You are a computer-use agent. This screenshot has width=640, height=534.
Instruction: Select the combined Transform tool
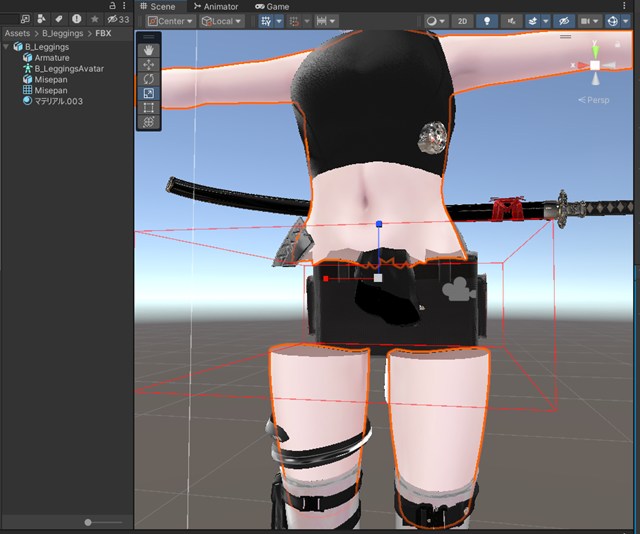(149, 122)
